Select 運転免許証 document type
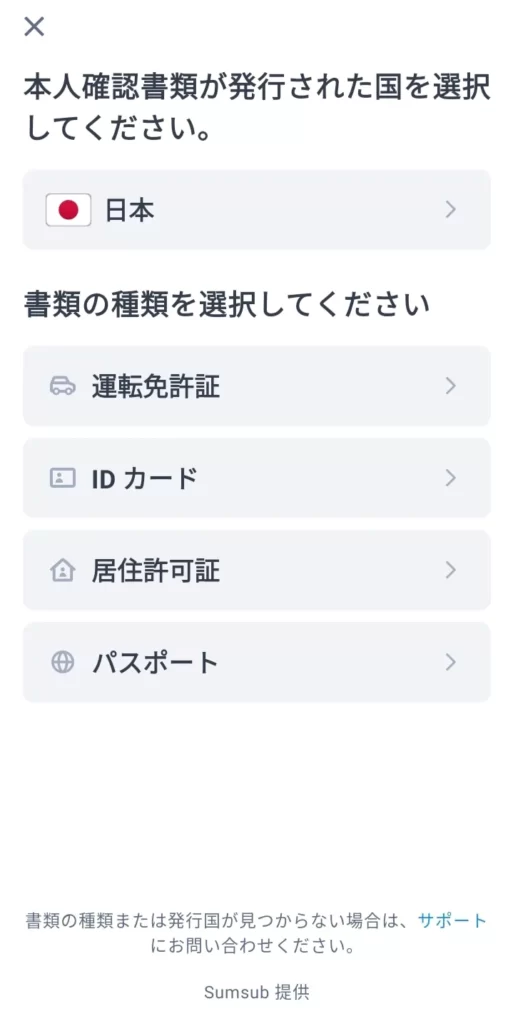This screenshot has width=513, height=1024. (x=256, y=386)
